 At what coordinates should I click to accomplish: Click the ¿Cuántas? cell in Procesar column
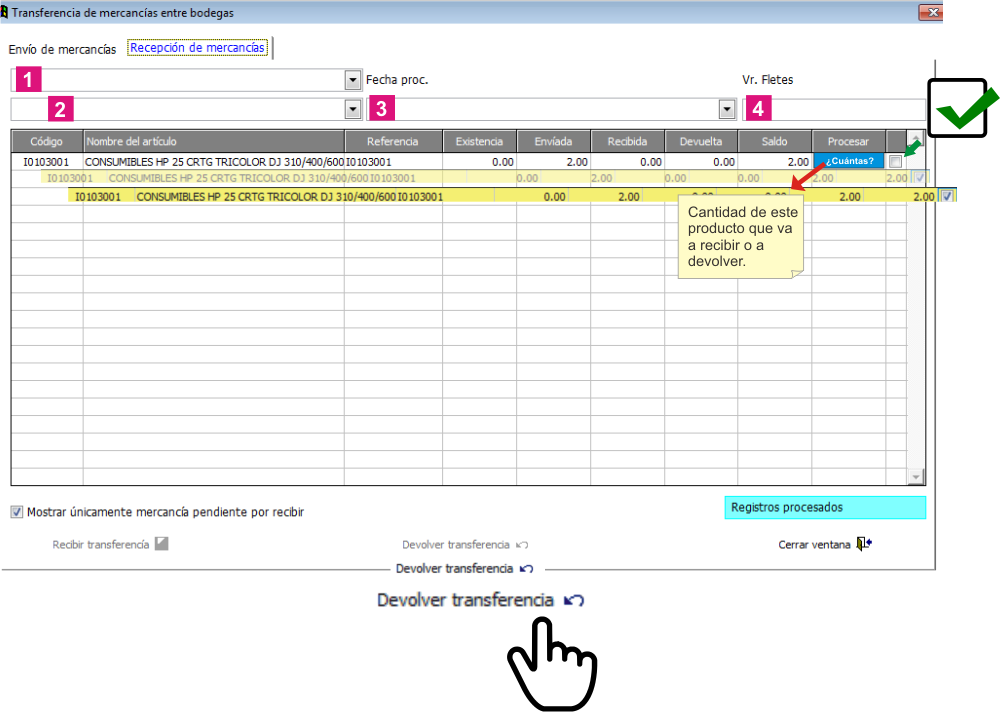[x=849, y=161]
